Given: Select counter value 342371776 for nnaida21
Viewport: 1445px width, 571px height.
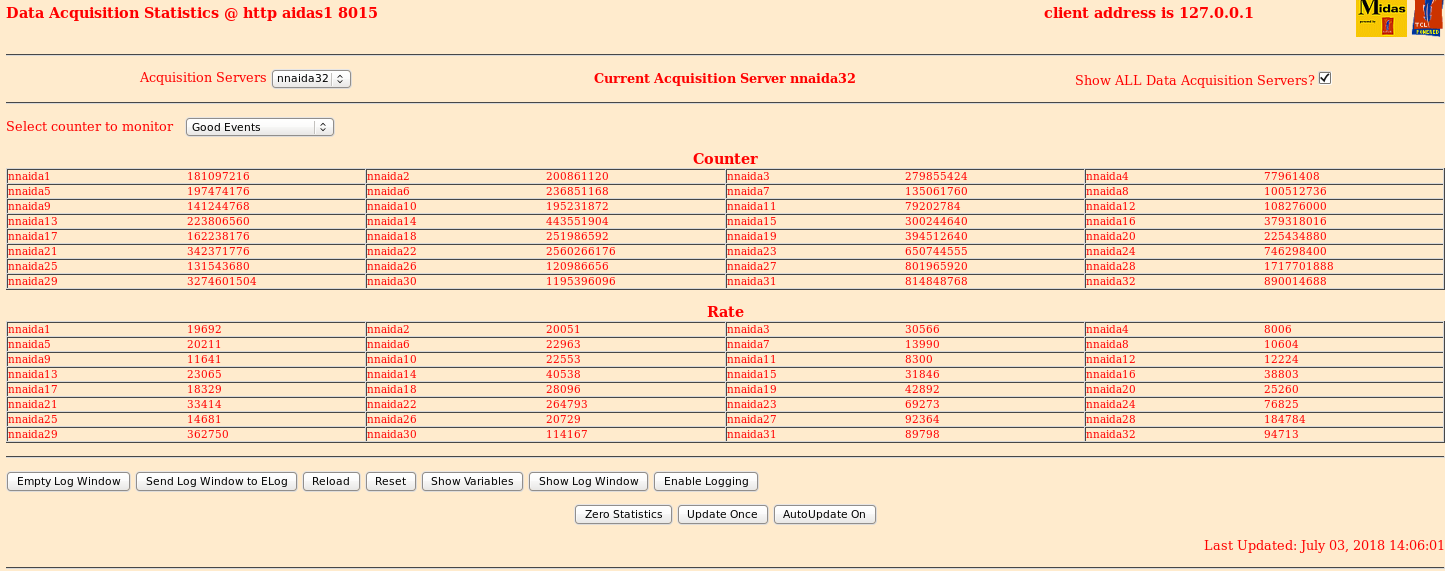Looking at the screenshot, I should pos(218,251).
